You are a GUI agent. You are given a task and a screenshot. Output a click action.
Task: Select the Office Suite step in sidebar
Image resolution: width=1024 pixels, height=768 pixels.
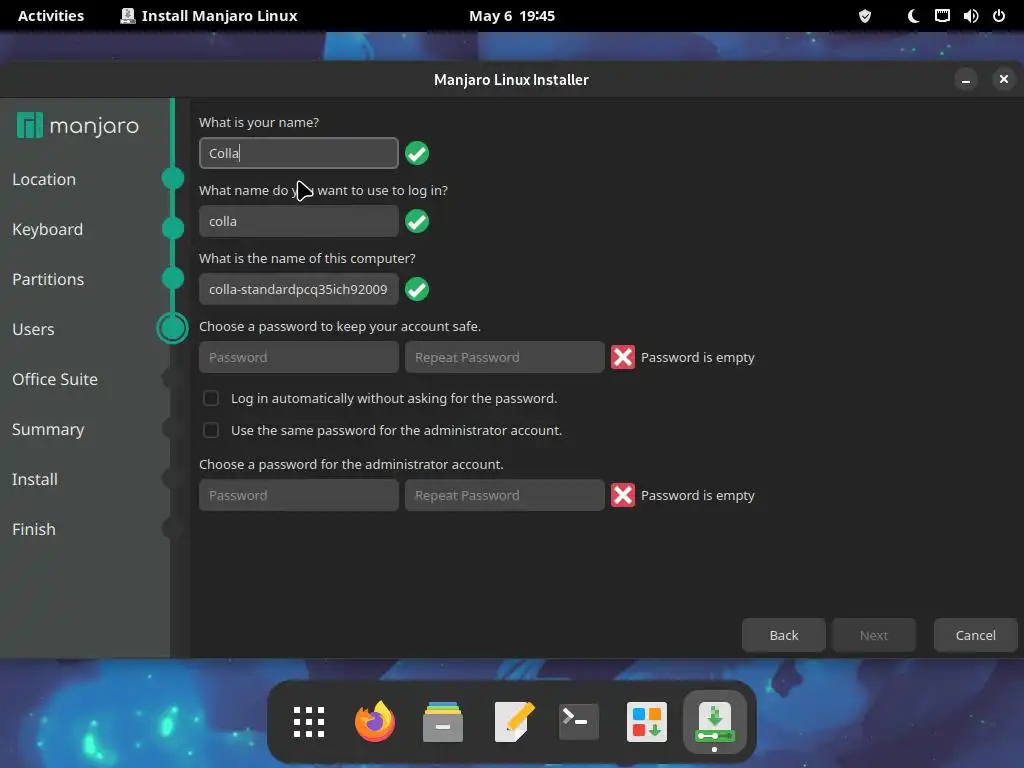pos(55,379)
